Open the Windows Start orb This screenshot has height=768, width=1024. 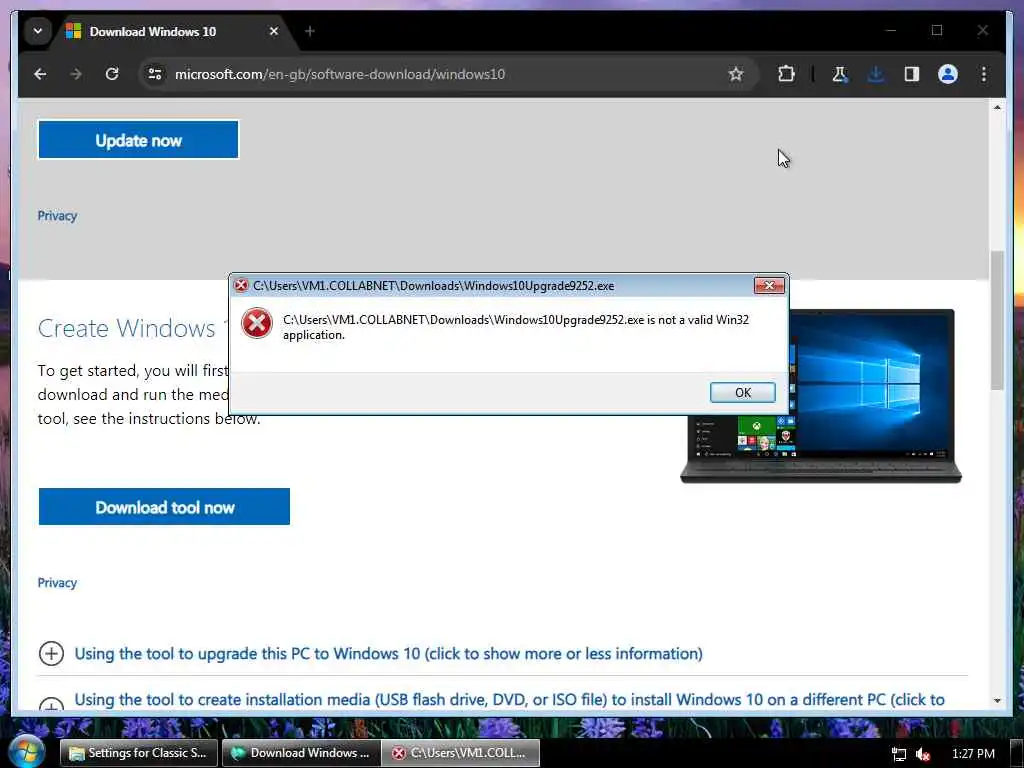click(27, 752)
